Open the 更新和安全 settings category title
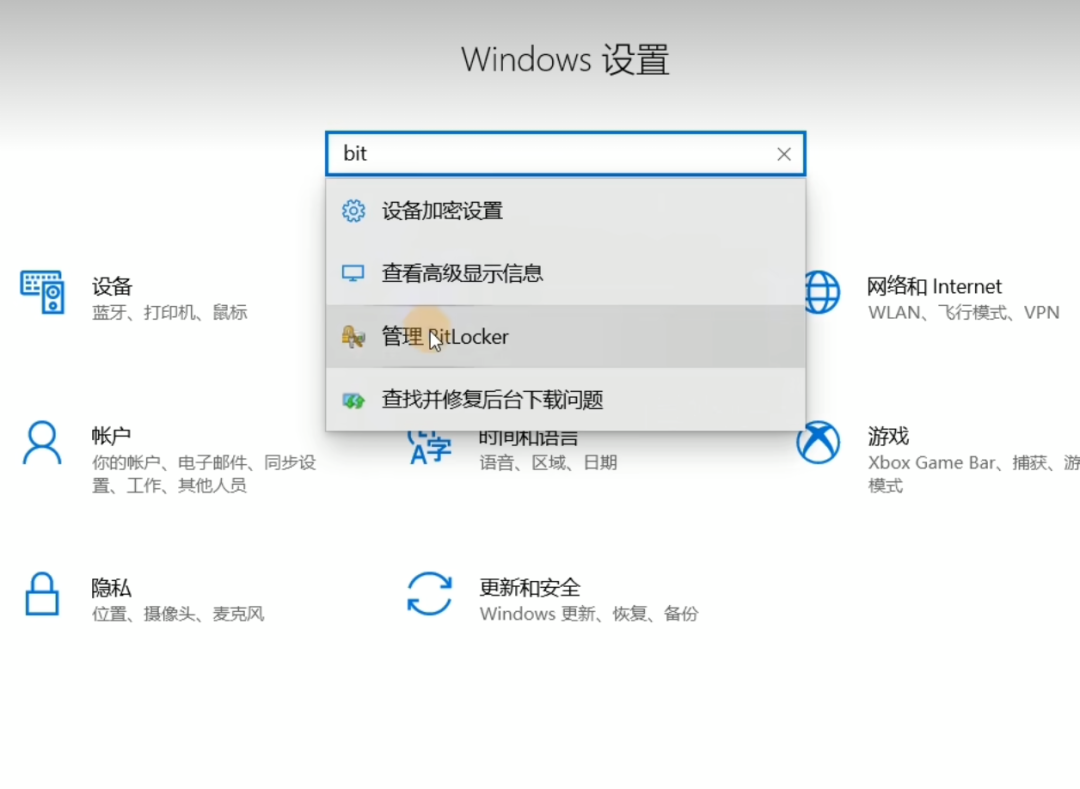The image size is (1080, 789). (529, 587)
